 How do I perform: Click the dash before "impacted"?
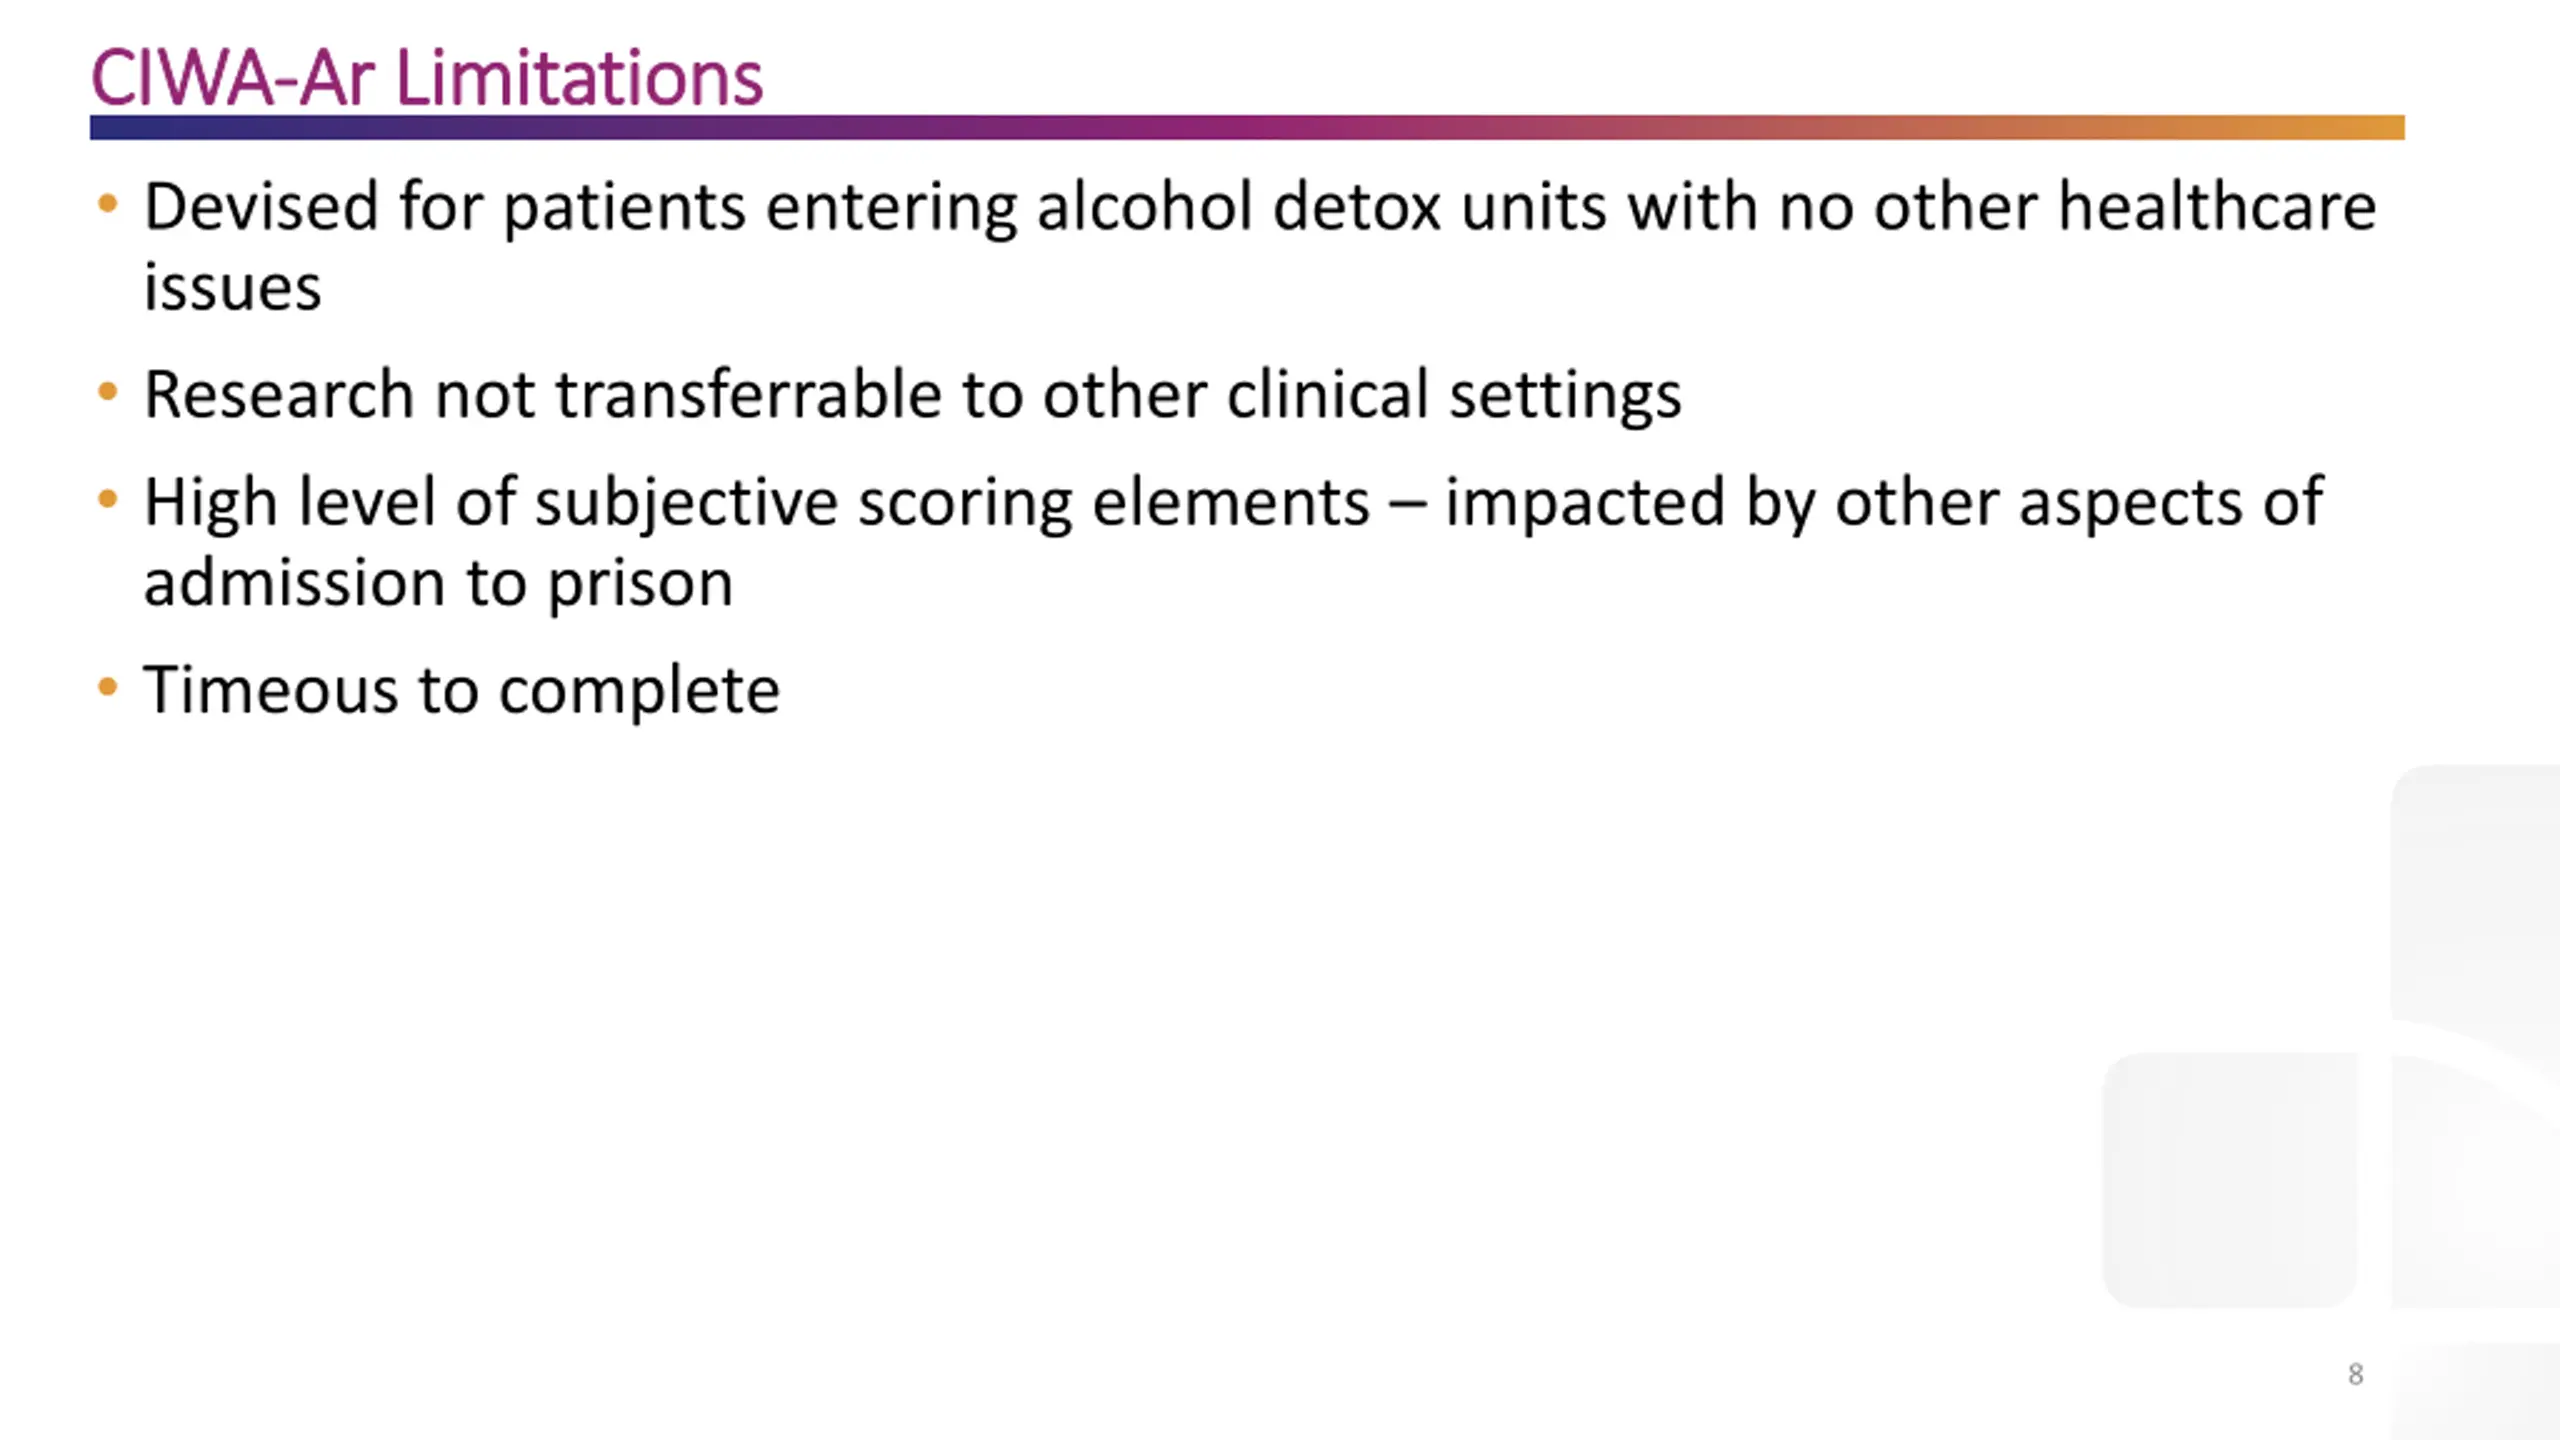[1407, 504]
